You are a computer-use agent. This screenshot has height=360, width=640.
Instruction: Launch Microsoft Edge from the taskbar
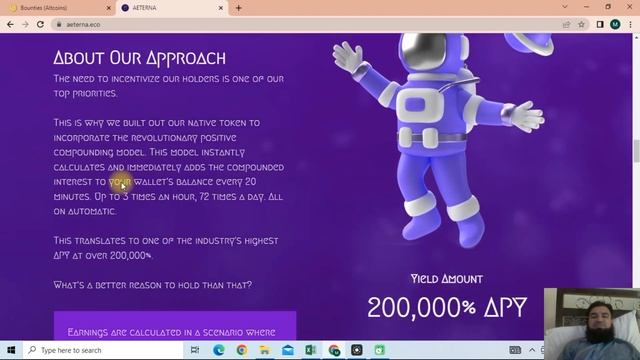coord(218,350)
